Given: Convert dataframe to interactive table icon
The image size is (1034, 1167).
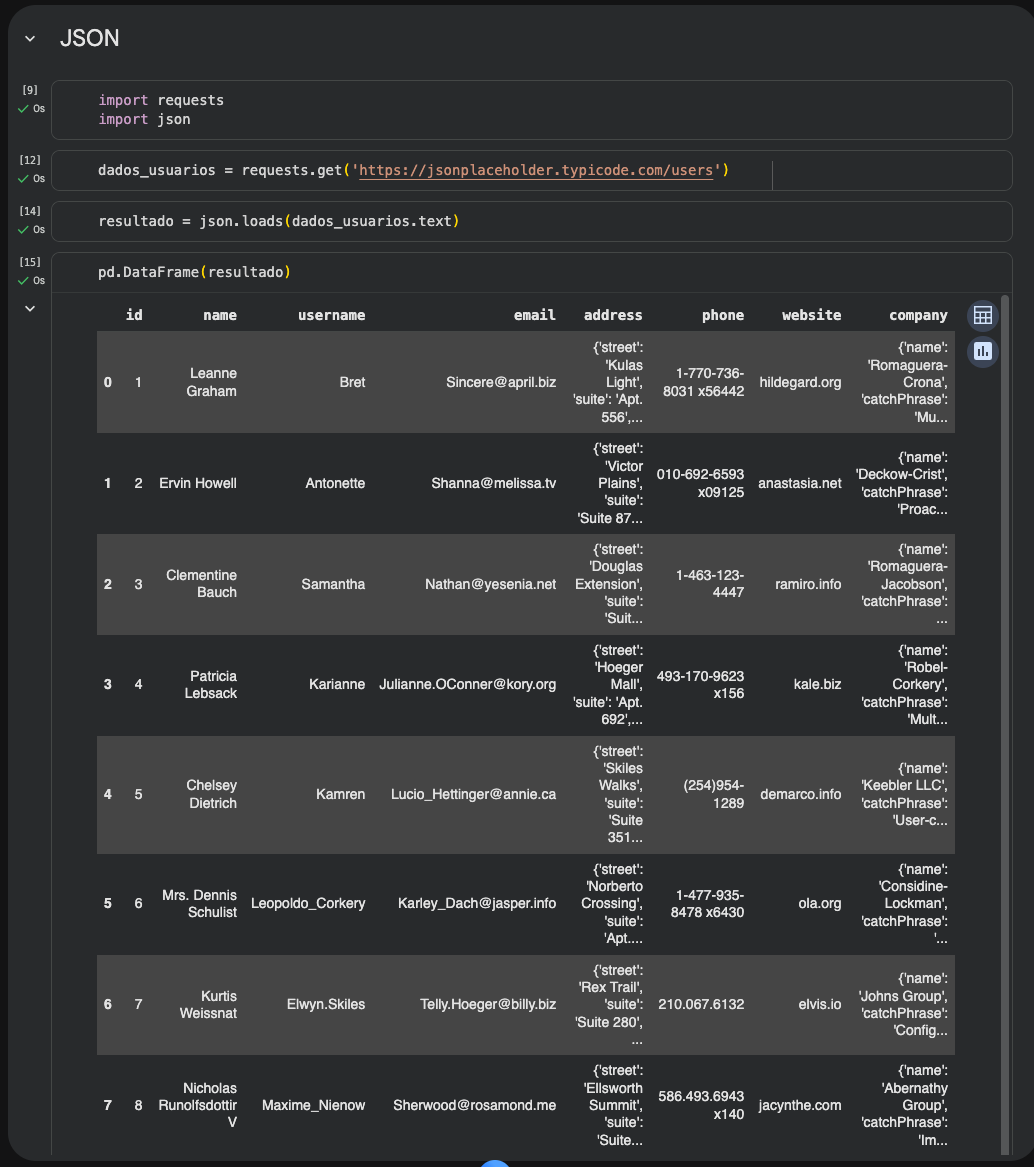Looking at the screenshot, I should point(983,316).
